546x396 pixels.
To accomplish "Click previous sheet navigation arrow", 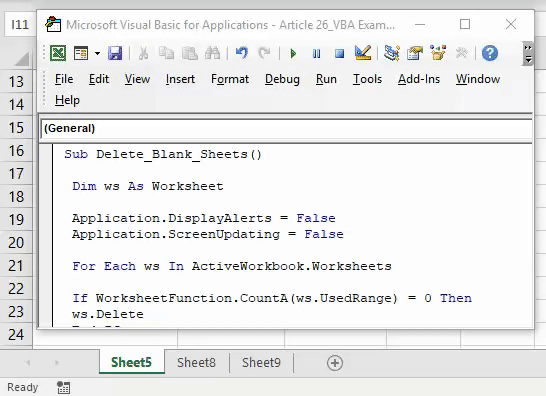I will pyautogui.click(x=27, y=363).
